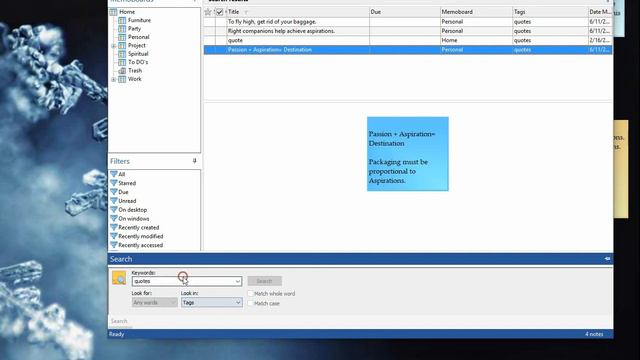
Task: Select note 'Right companions help achieve aspirations.'
Action: pos(408,31)
